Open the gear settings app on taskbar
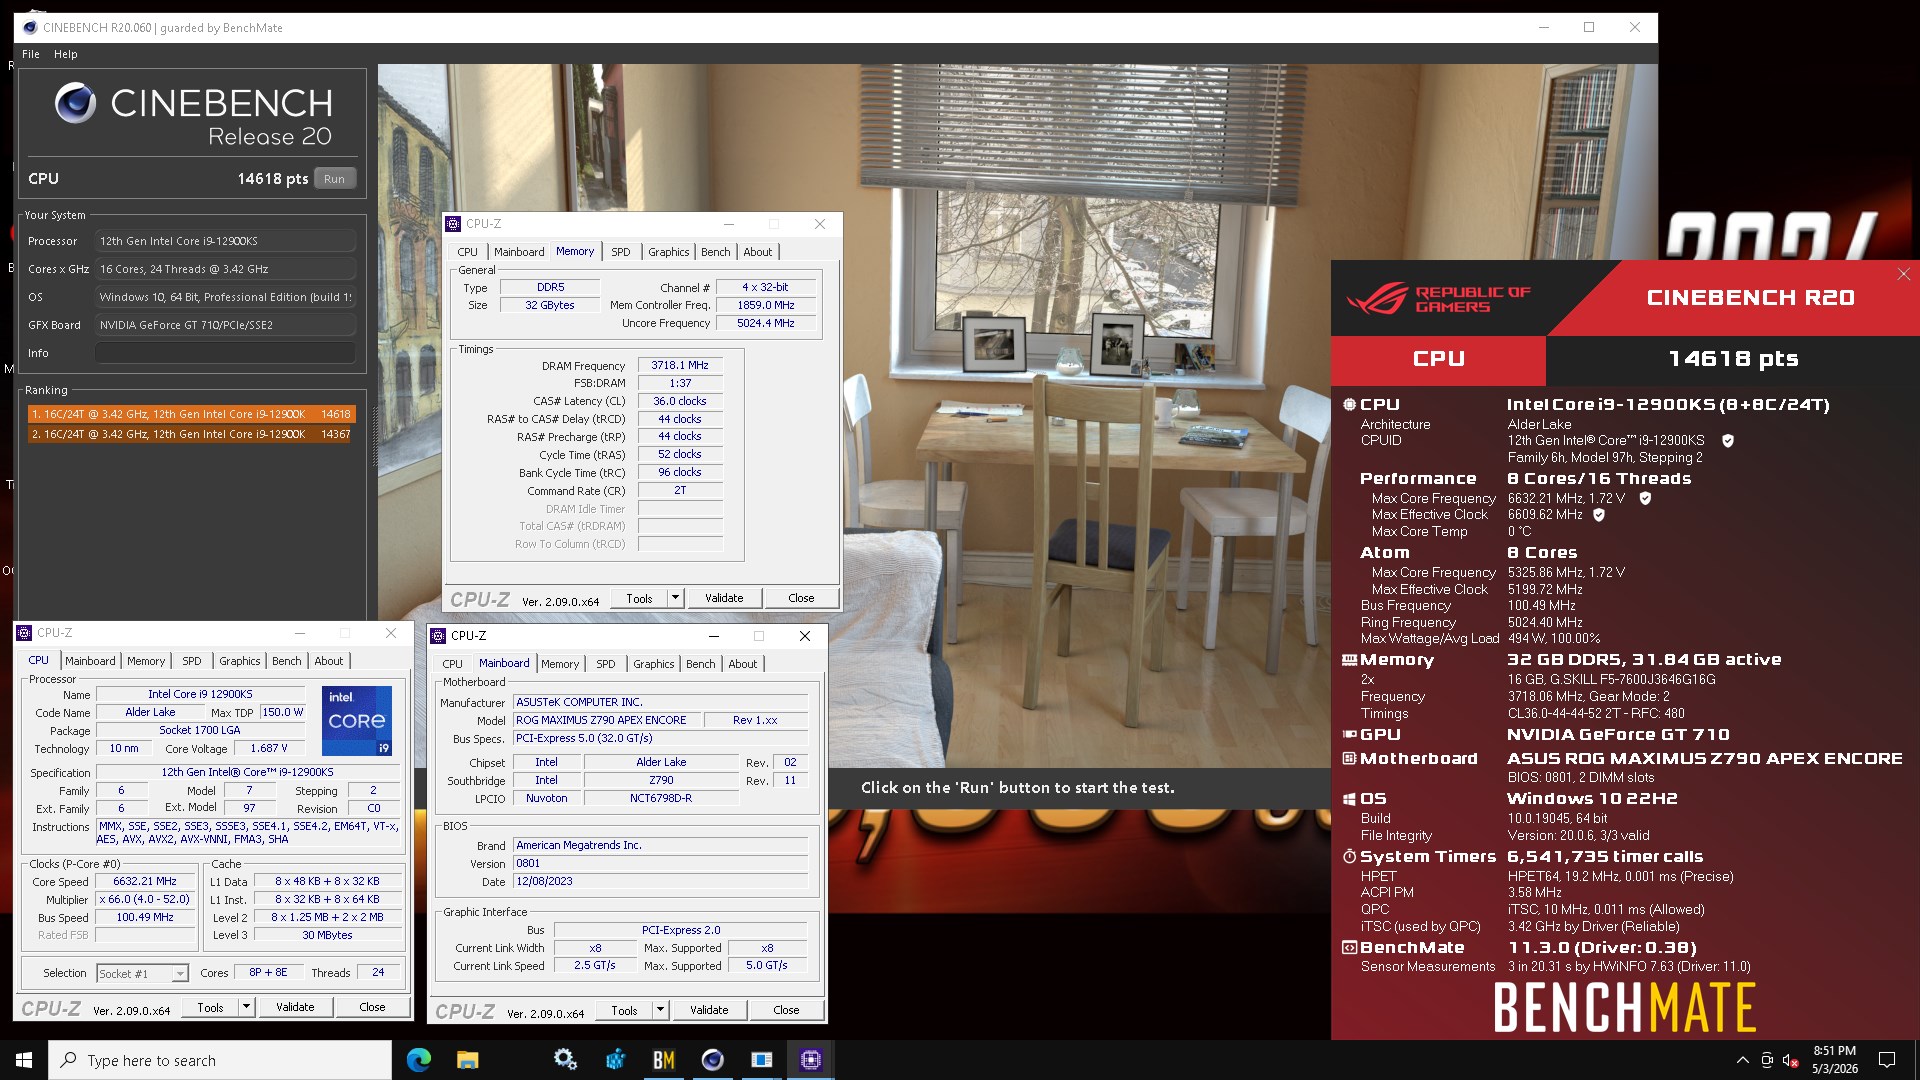1920x1080 pixels. pyautogui.click(x=565, y=1060)
